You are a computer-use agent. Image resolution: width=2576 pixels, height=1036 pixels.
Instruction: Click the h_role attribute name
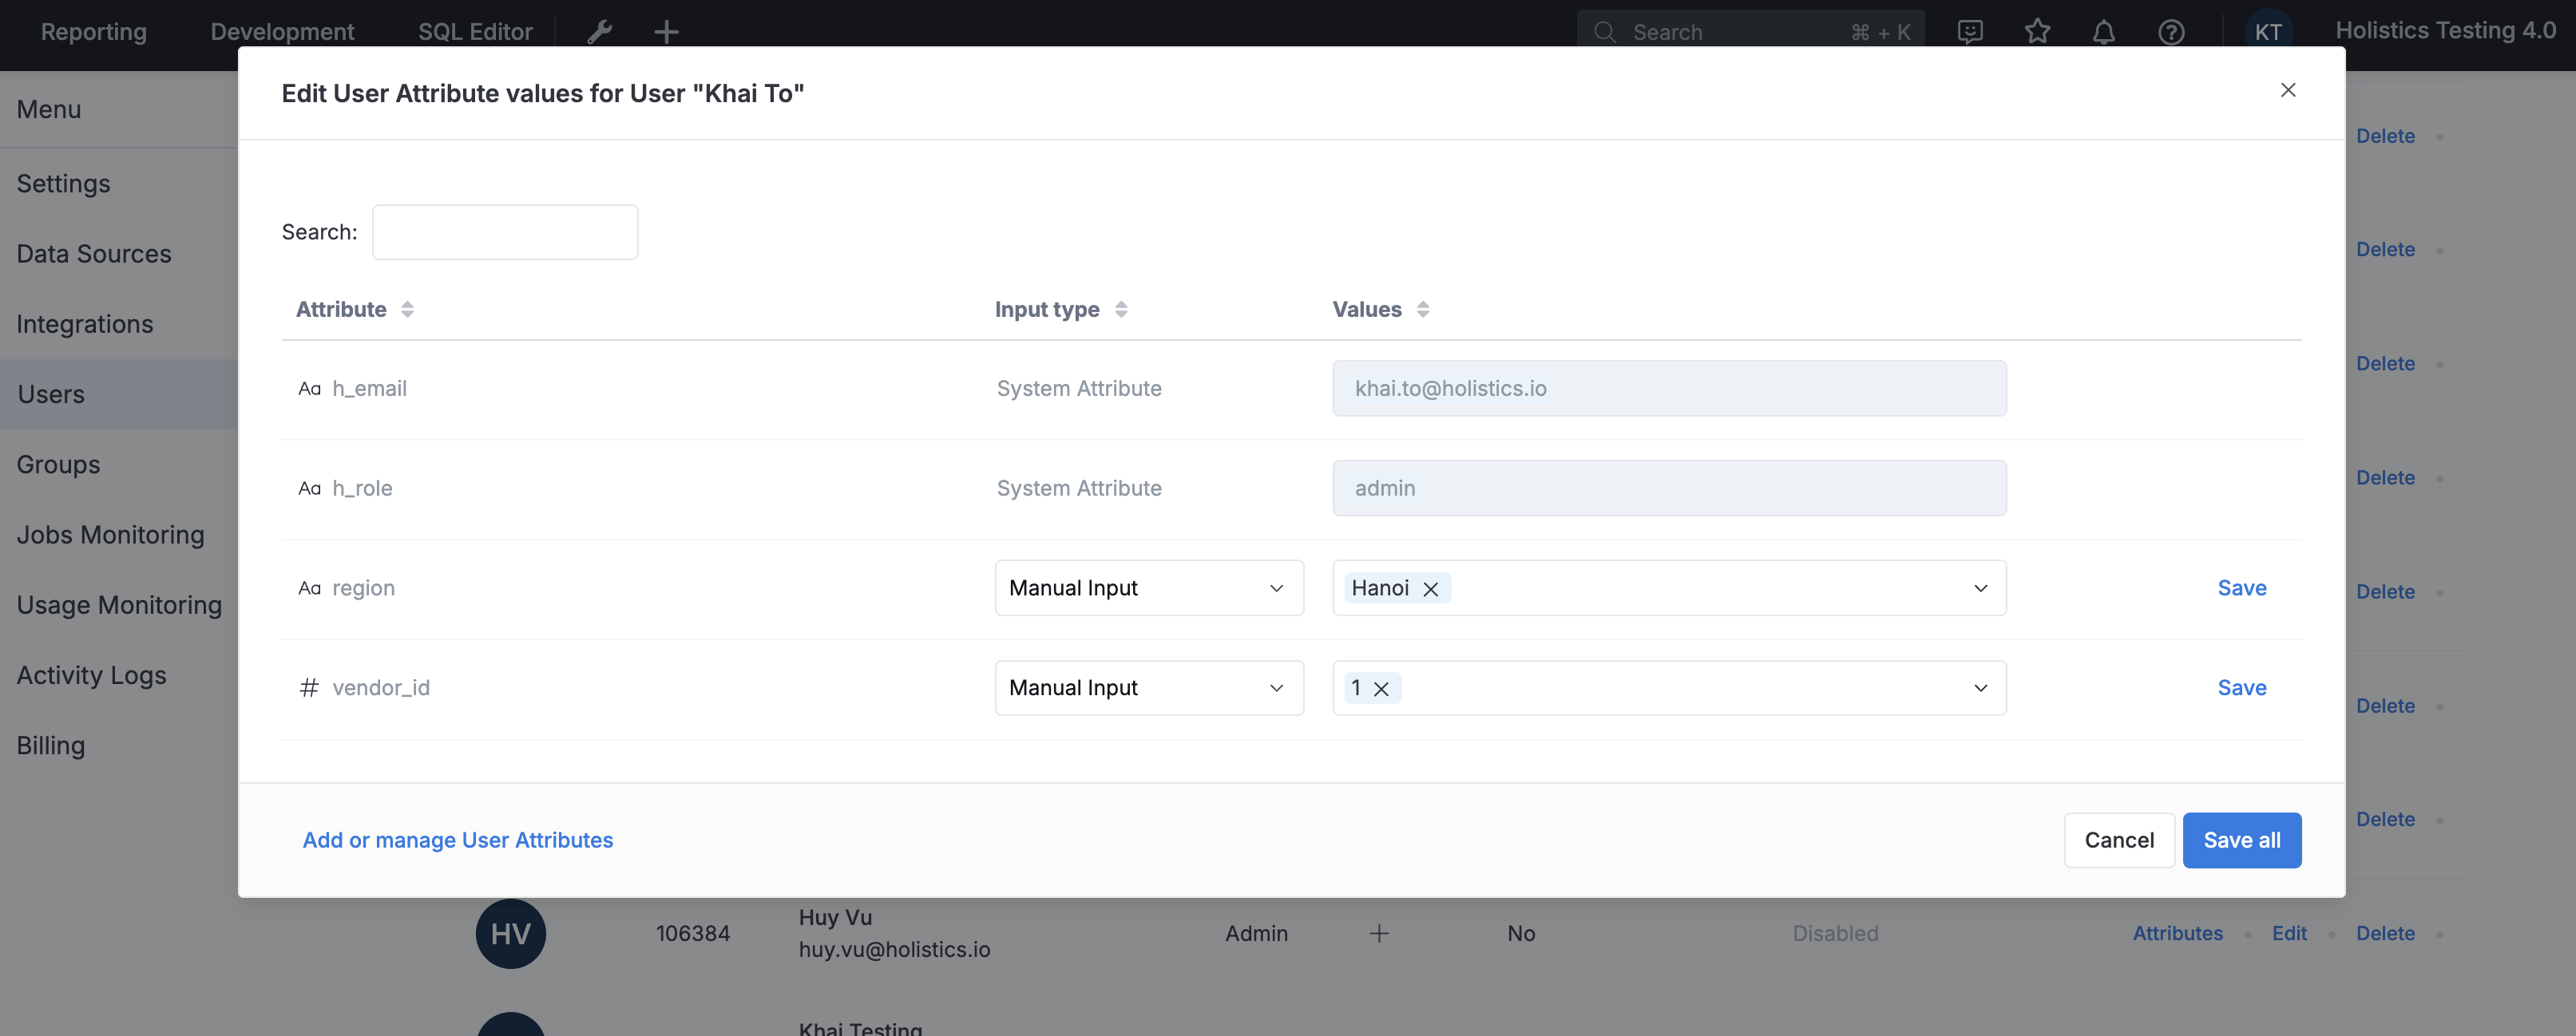coord(362,488)
